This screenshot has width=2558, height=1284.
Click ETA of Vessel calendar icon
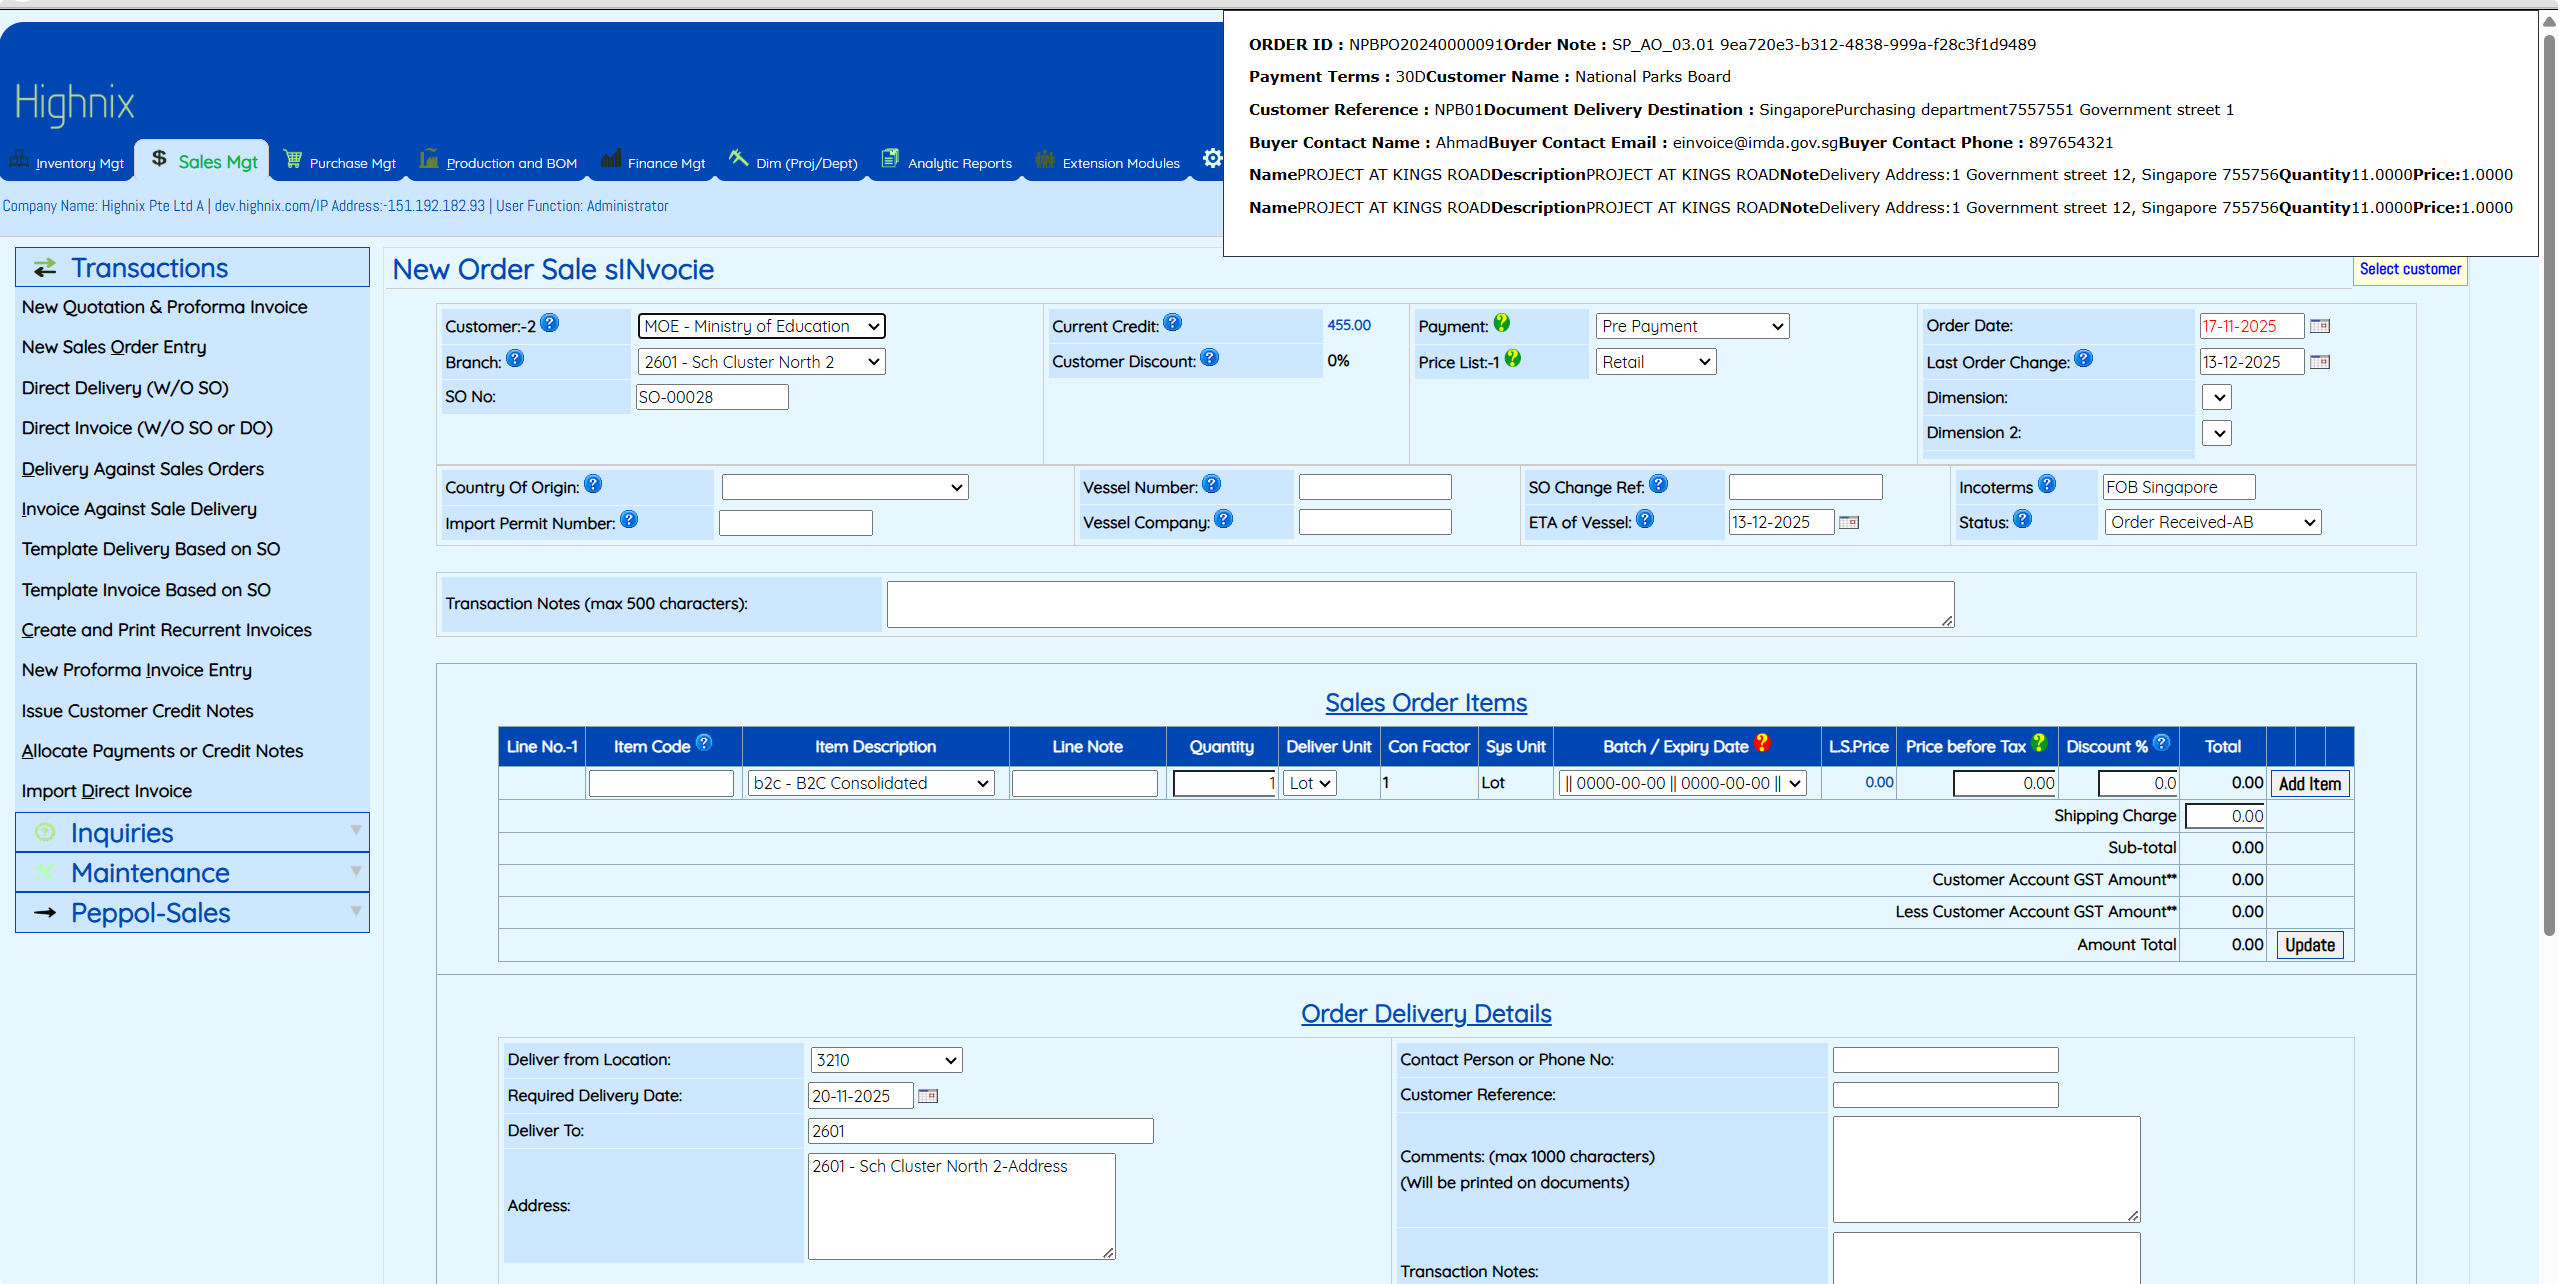coord(1849,522)
